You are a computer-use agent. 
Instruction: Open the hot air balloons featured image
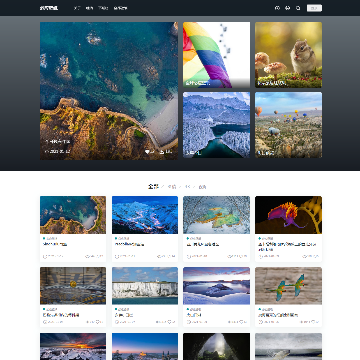[x=288, y=125]
